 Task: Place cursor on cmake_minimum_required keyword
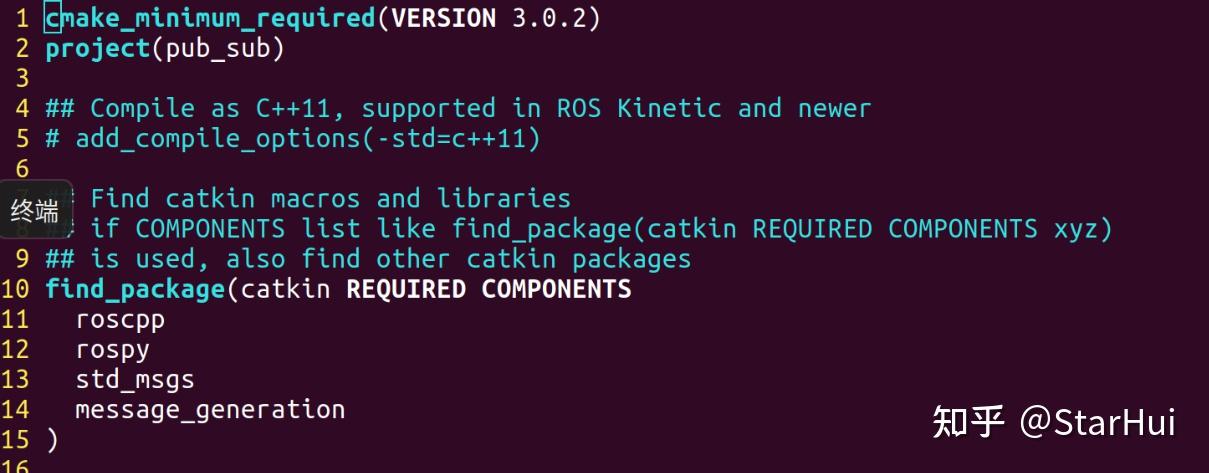[x=210, y=18]
